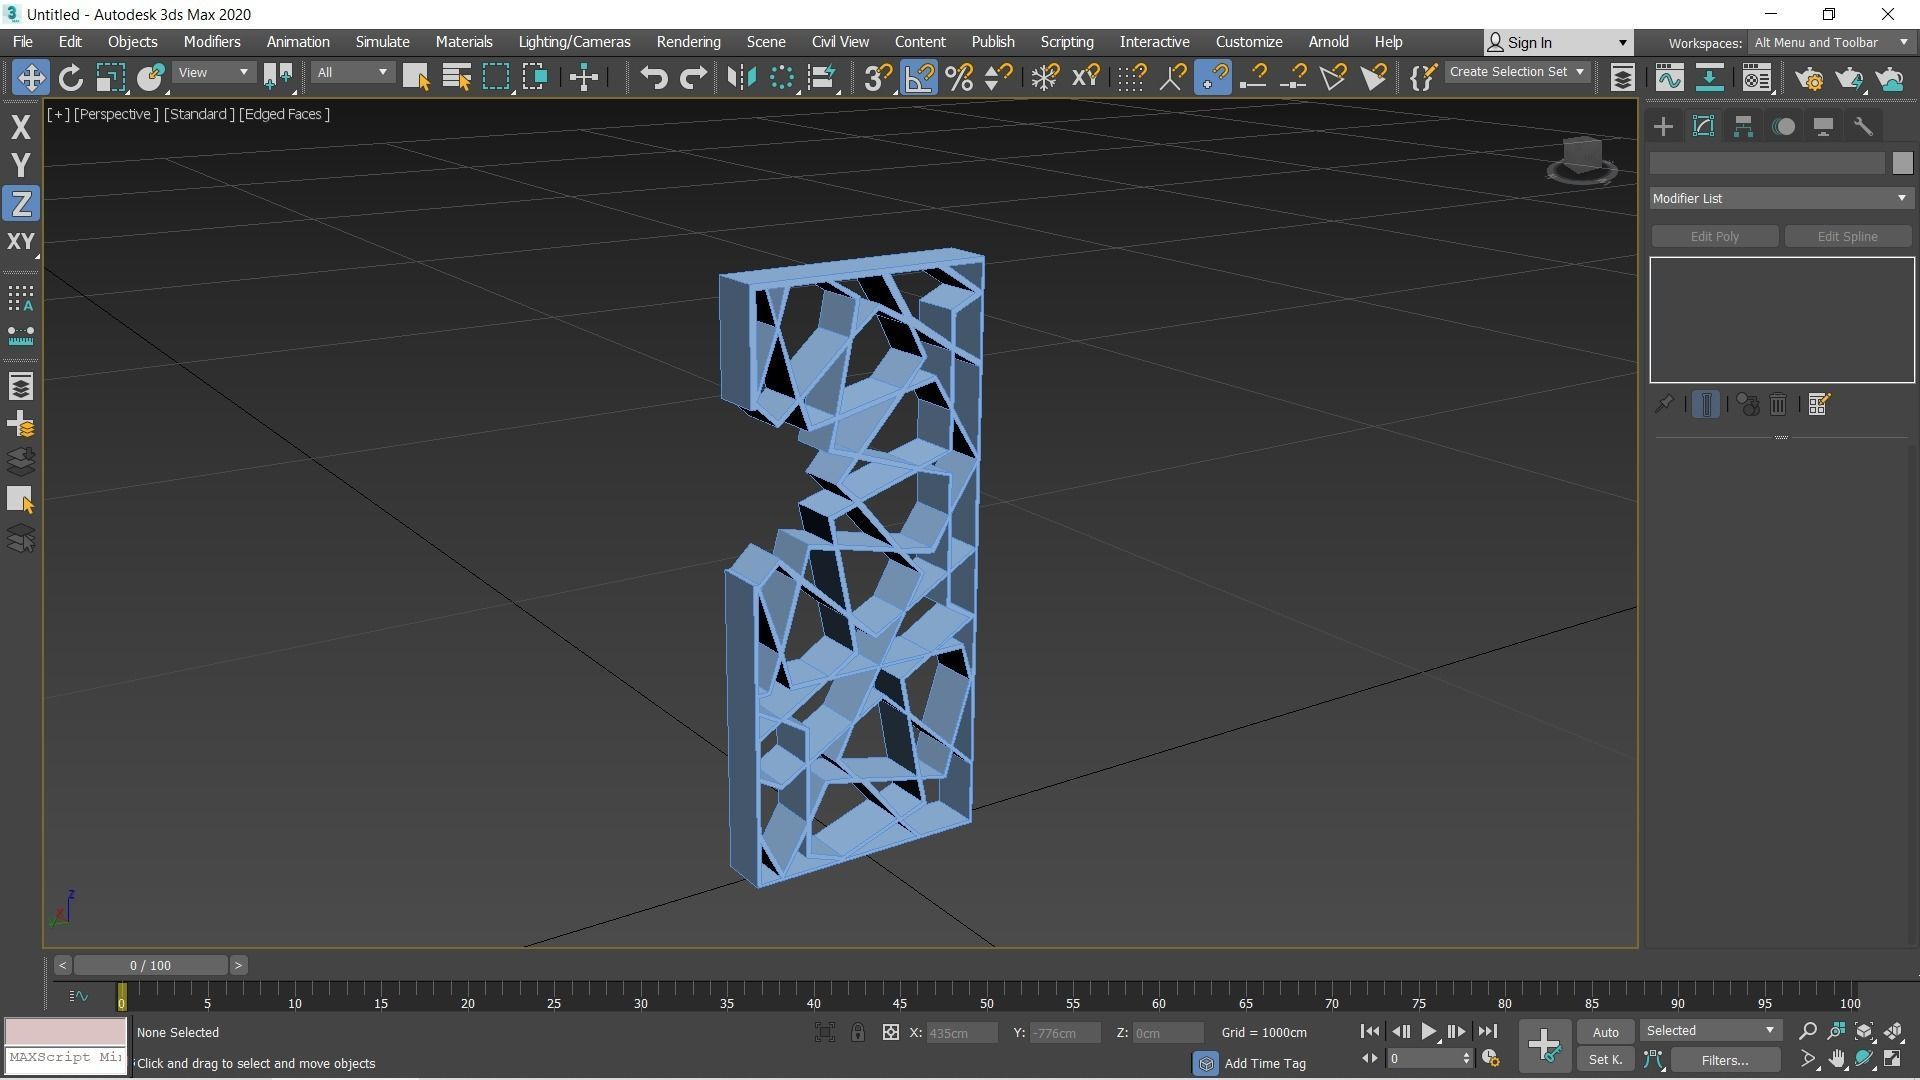This screenshot has height=1080, width=1920.
Task: Open Workspaces selector dropdown
Action: tap(1831, 42)
